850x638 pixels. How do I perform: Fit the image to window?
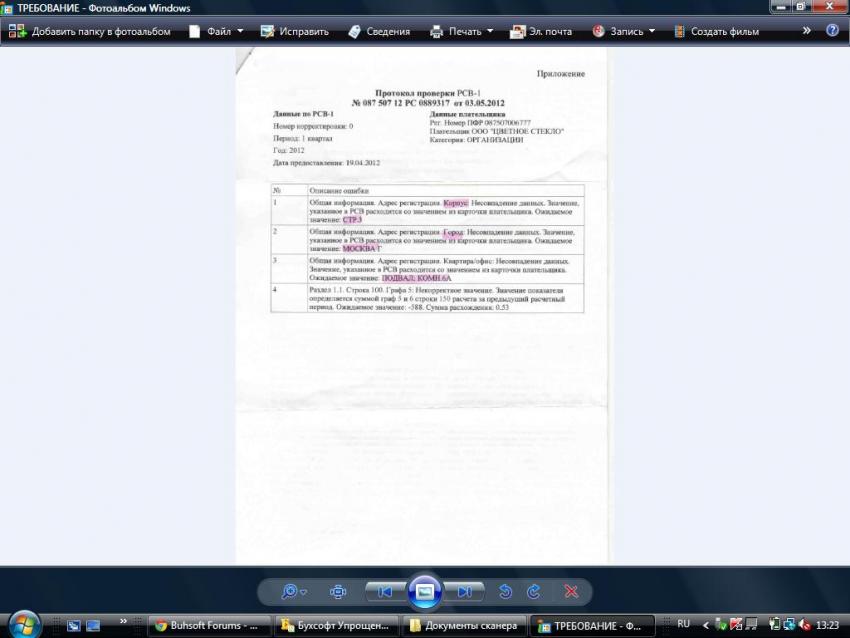click(338, 591)
